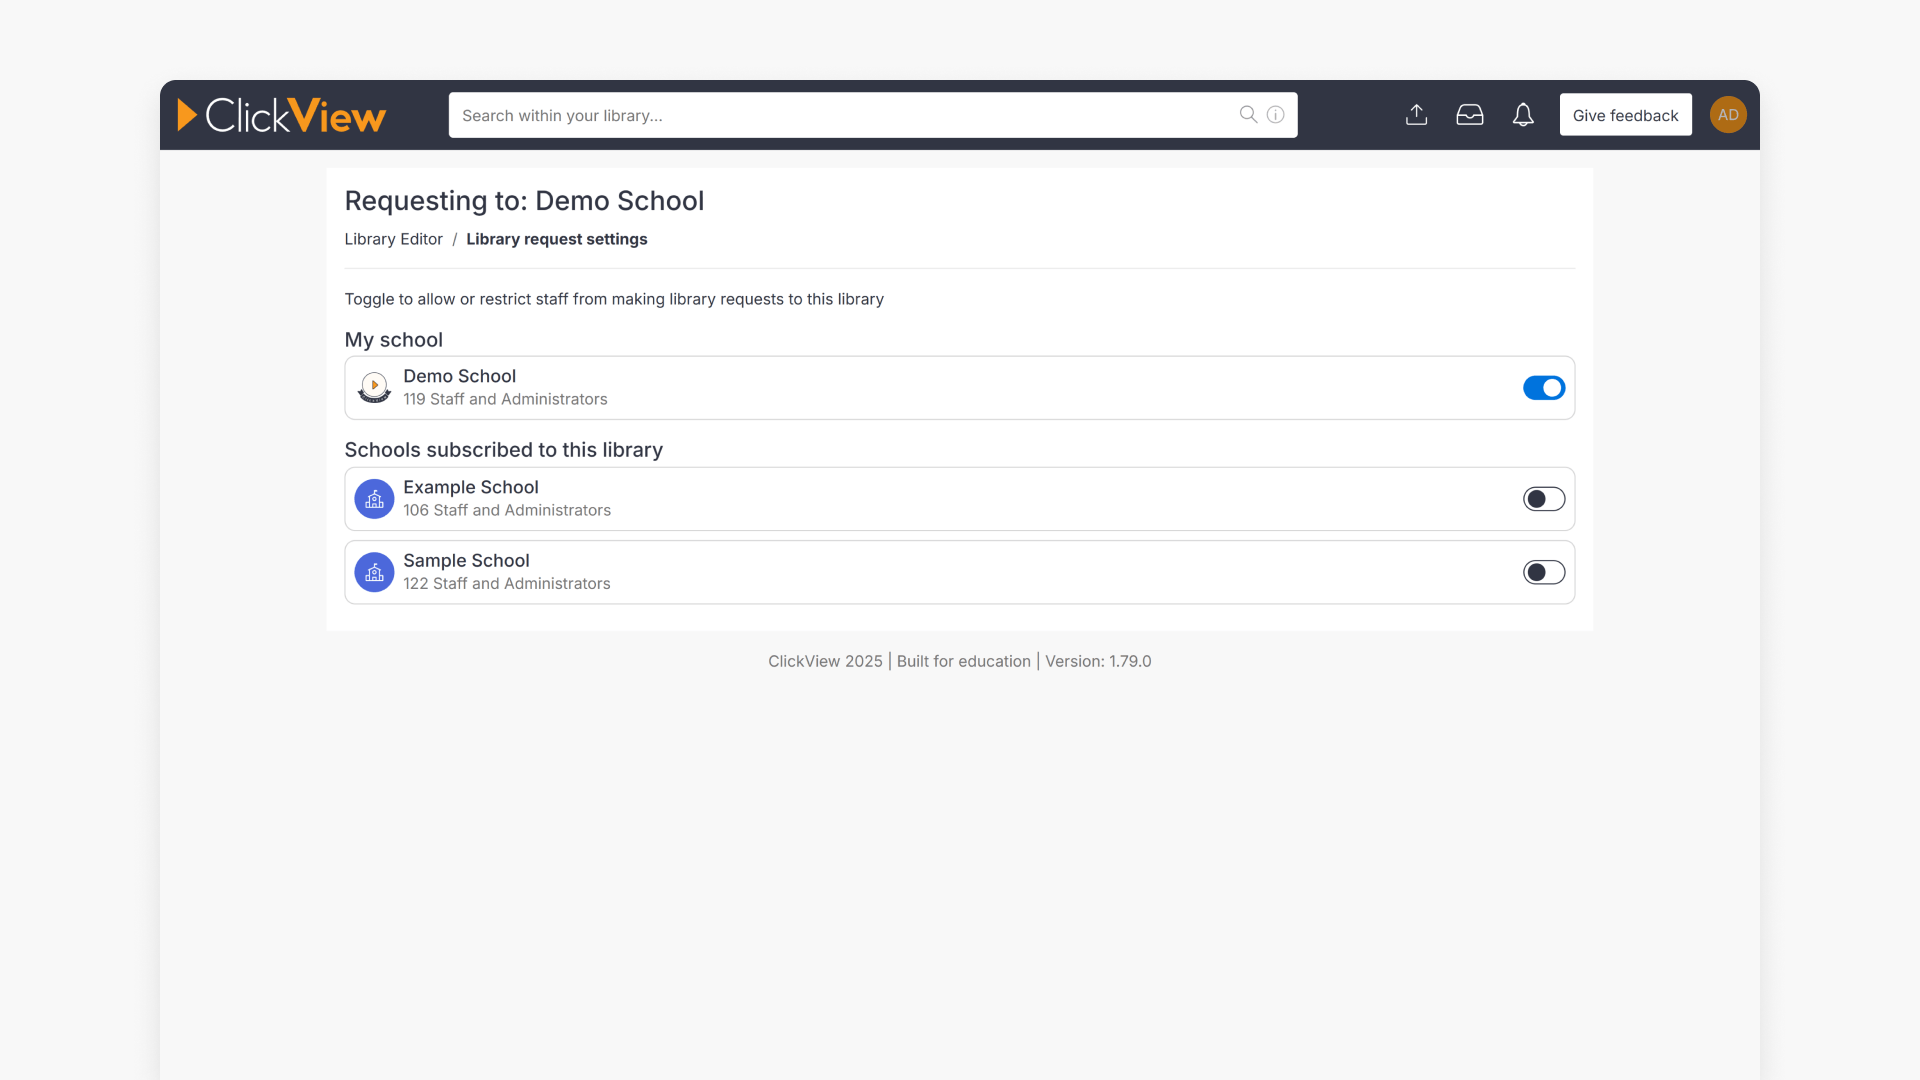Screen dimensions: 1920x1080
Task: Open the notification bell icon
Action: pos(1523,115)
